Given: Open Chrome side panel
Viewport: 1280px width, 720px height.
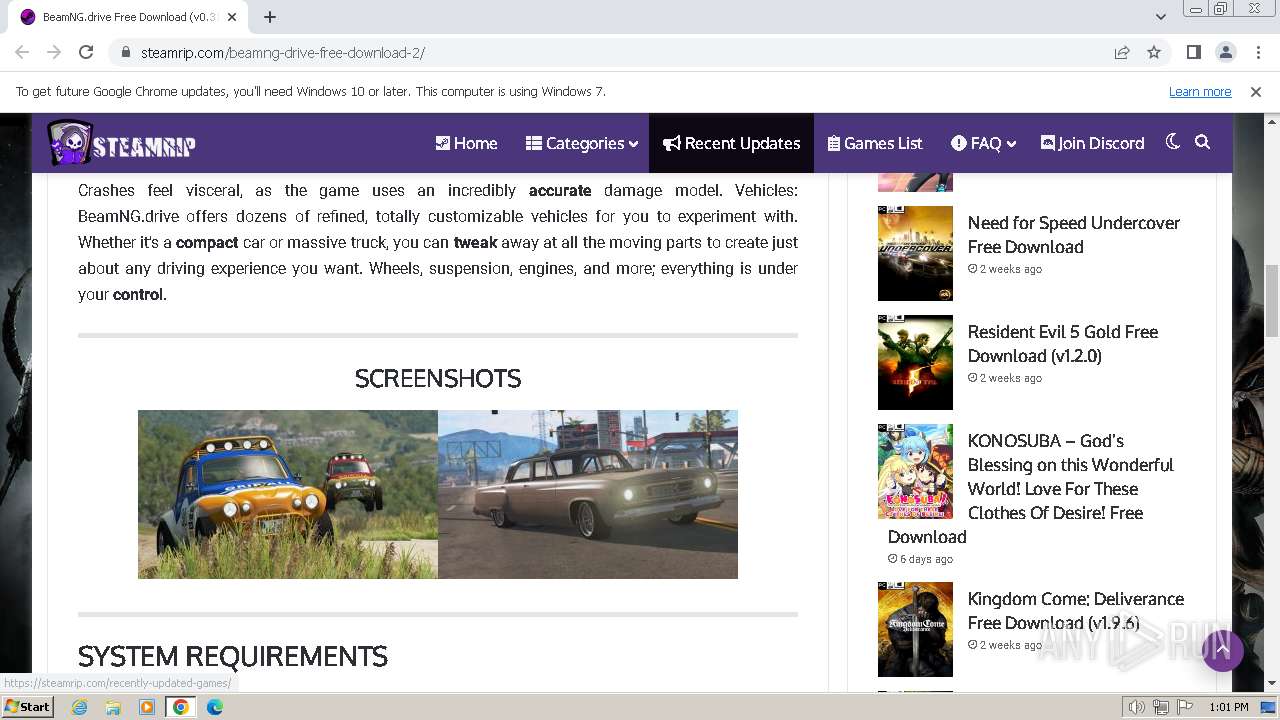Looking at the screenshot, I should tap(1194, 52).
